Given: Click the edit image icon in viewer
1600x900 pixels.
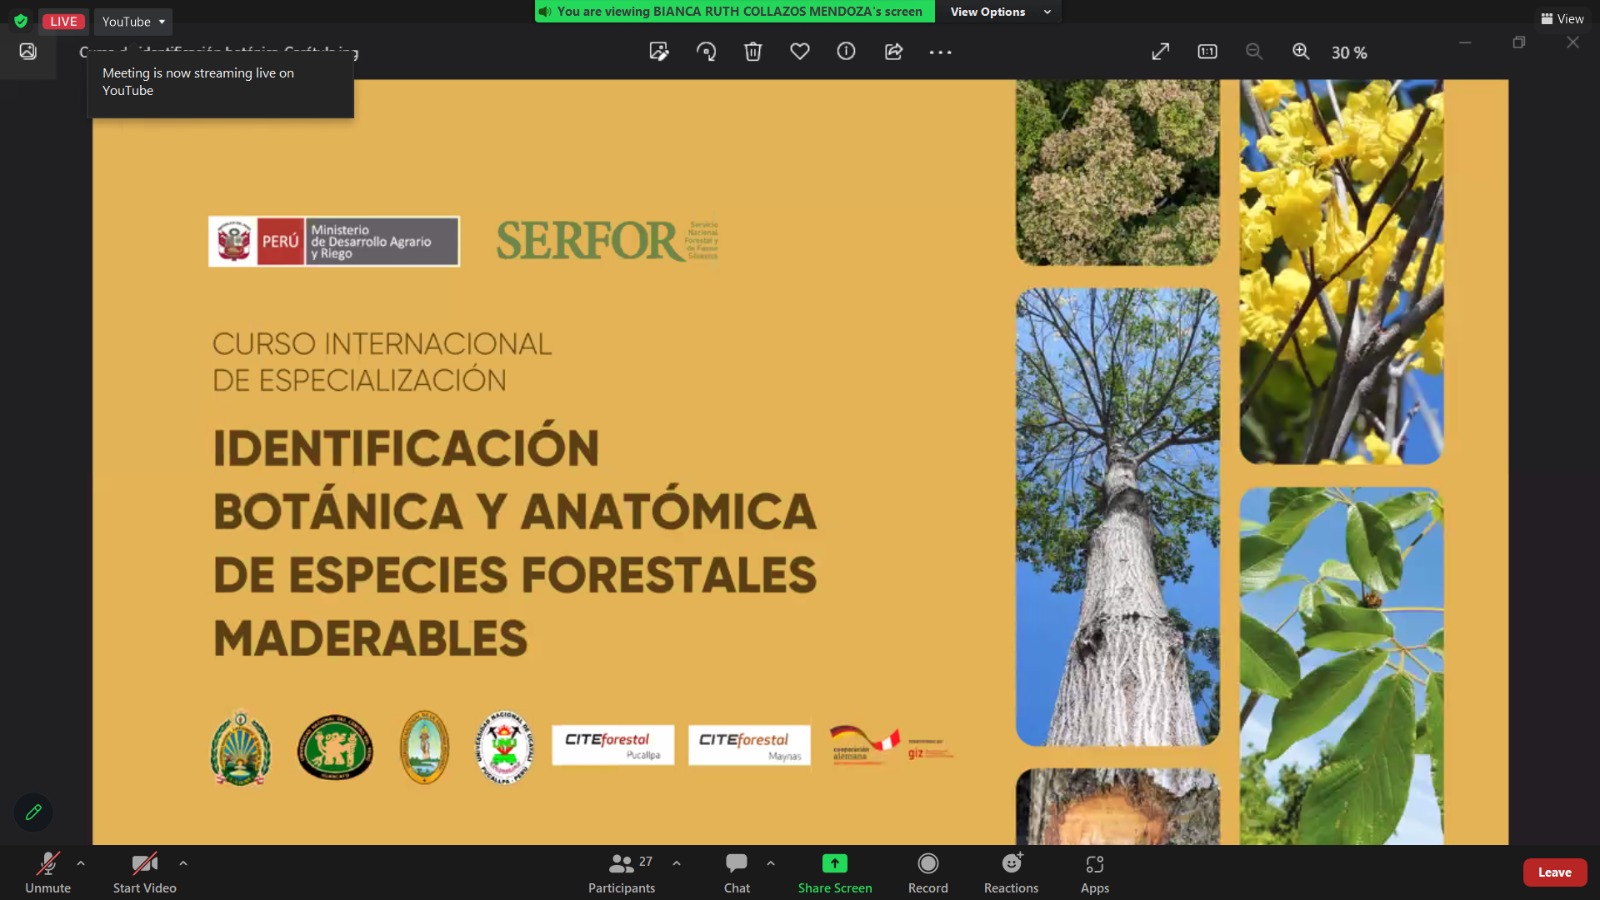Looking at the screenshot, I should [x=659, y=52].
